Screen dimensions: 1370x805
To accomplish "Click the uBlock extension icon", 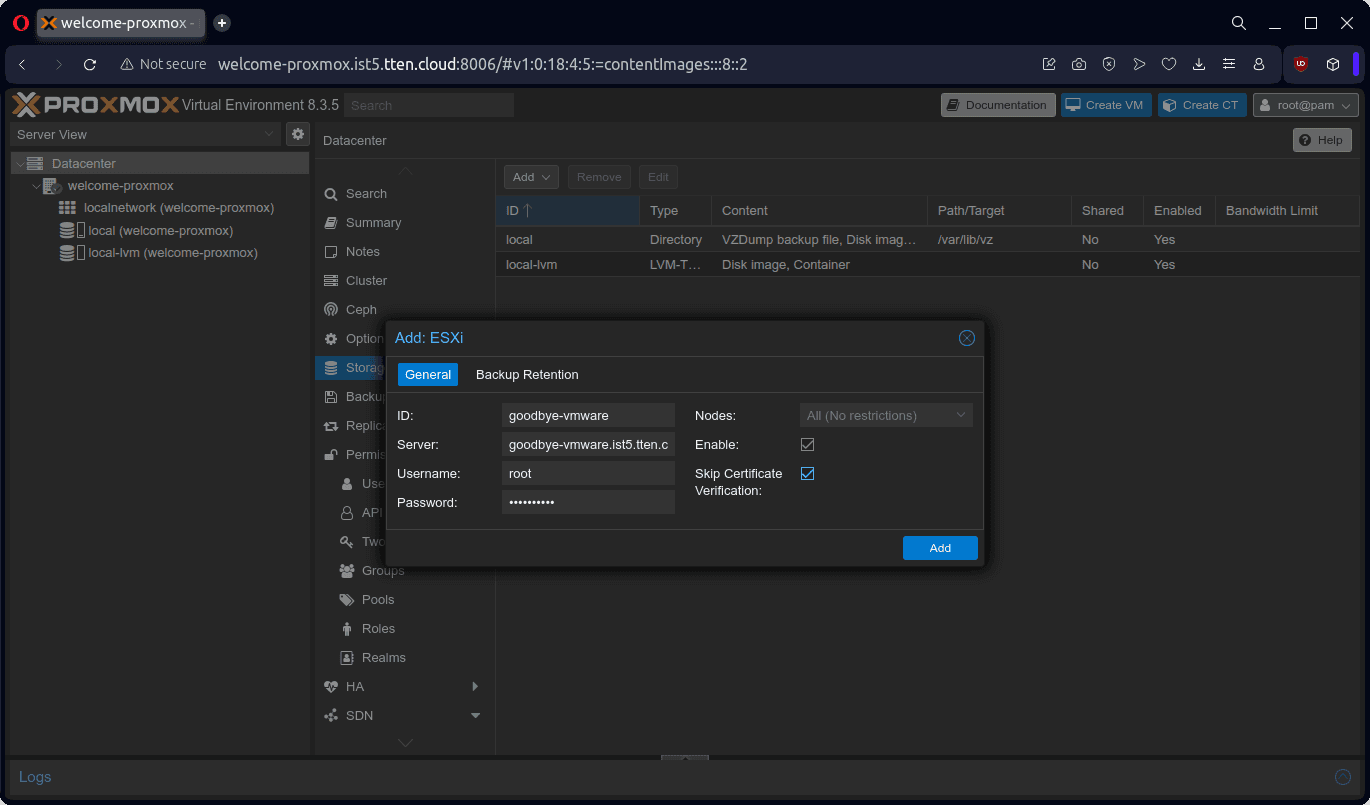I will pos(1301,64).
